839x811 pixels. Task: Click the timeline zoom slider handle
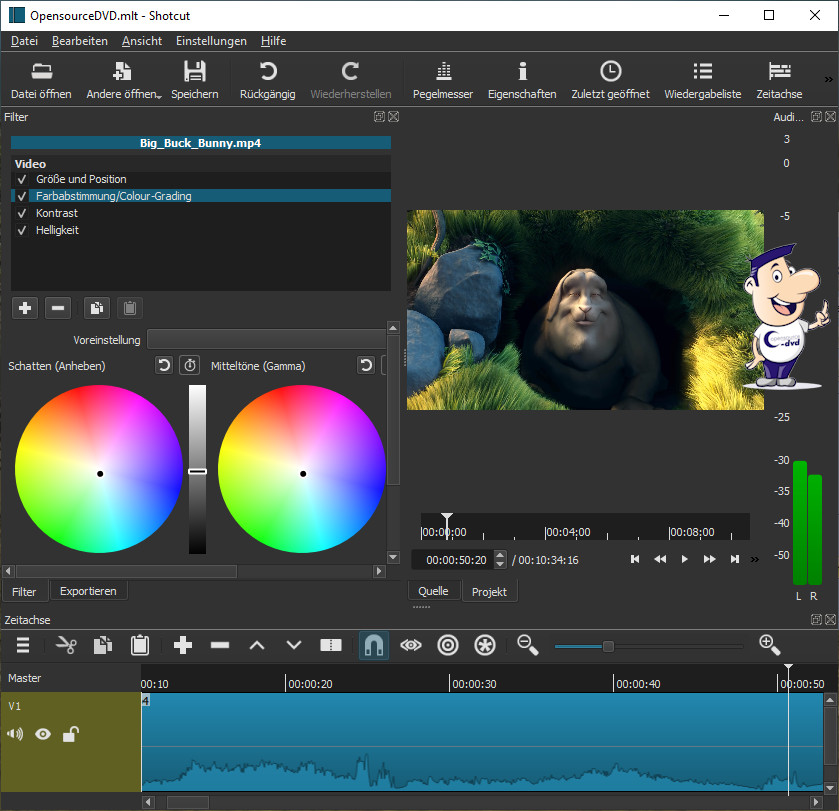[x=607, y=646]
